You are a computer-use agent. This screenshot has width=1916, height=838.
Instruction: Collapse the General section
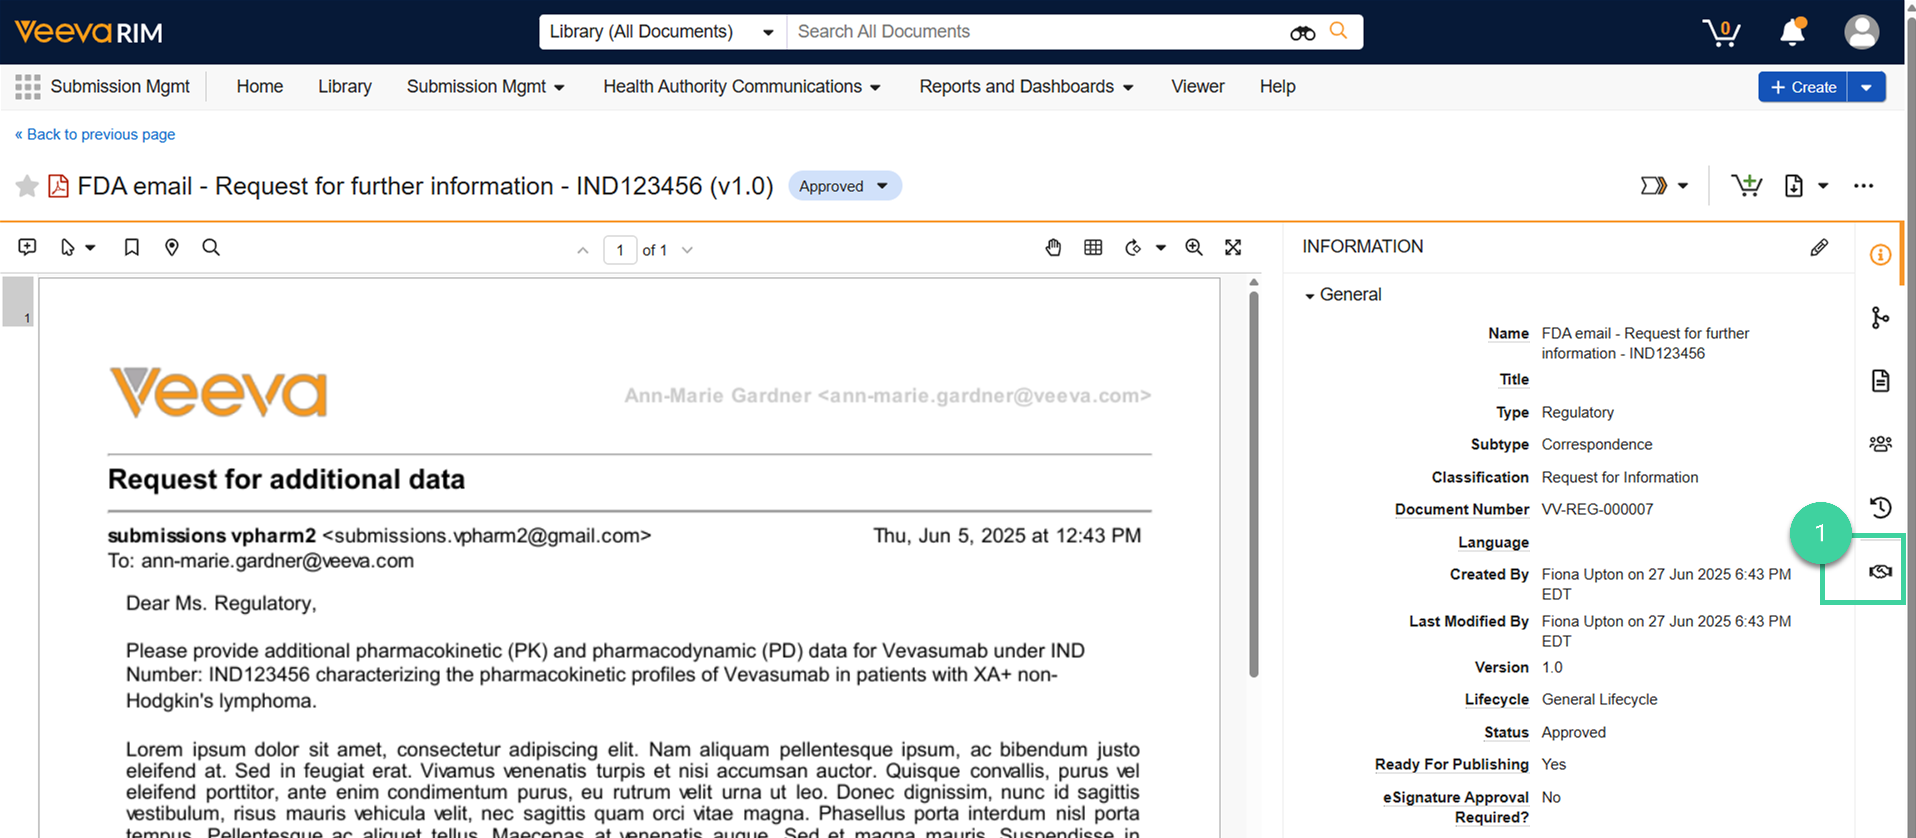(x=1309, y=296)
